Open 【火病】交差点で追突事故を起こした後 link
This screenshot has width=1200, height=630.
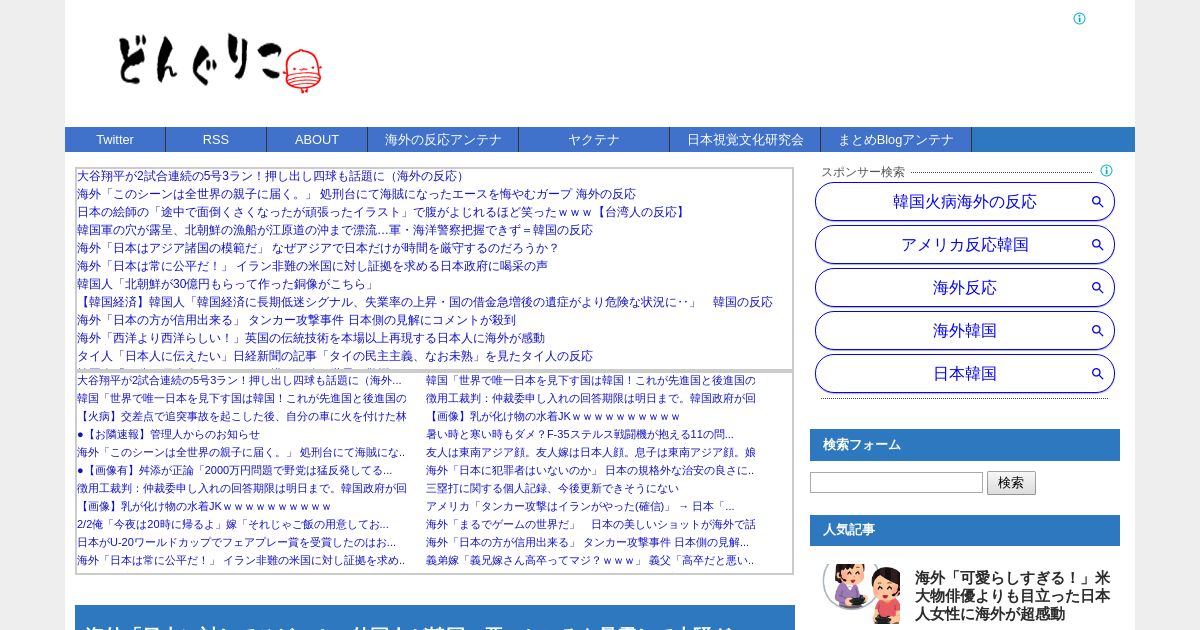242,416
